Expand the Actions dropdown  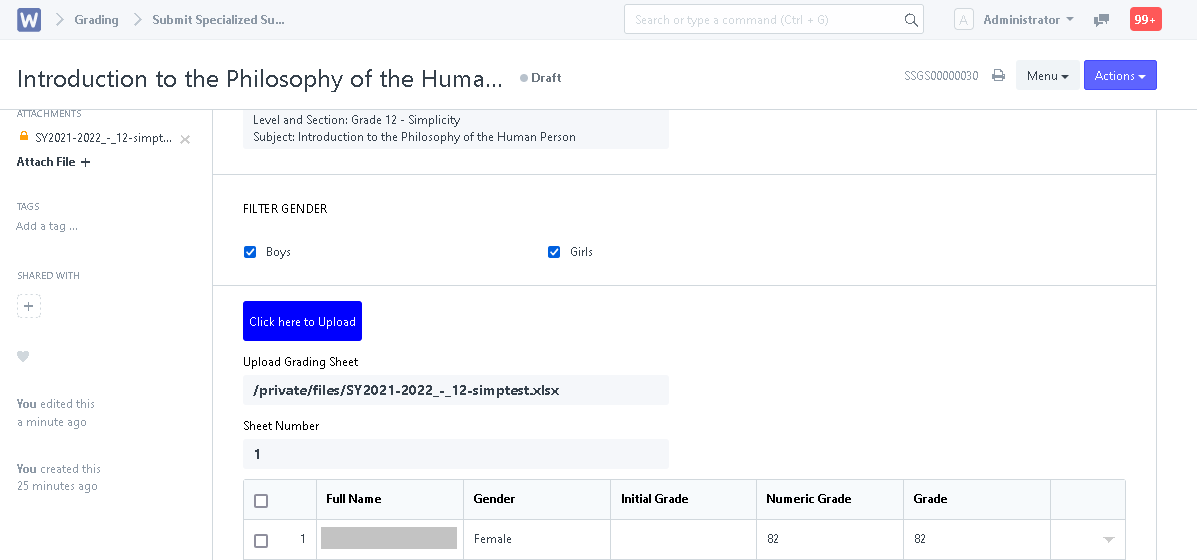click(1120, 76)
